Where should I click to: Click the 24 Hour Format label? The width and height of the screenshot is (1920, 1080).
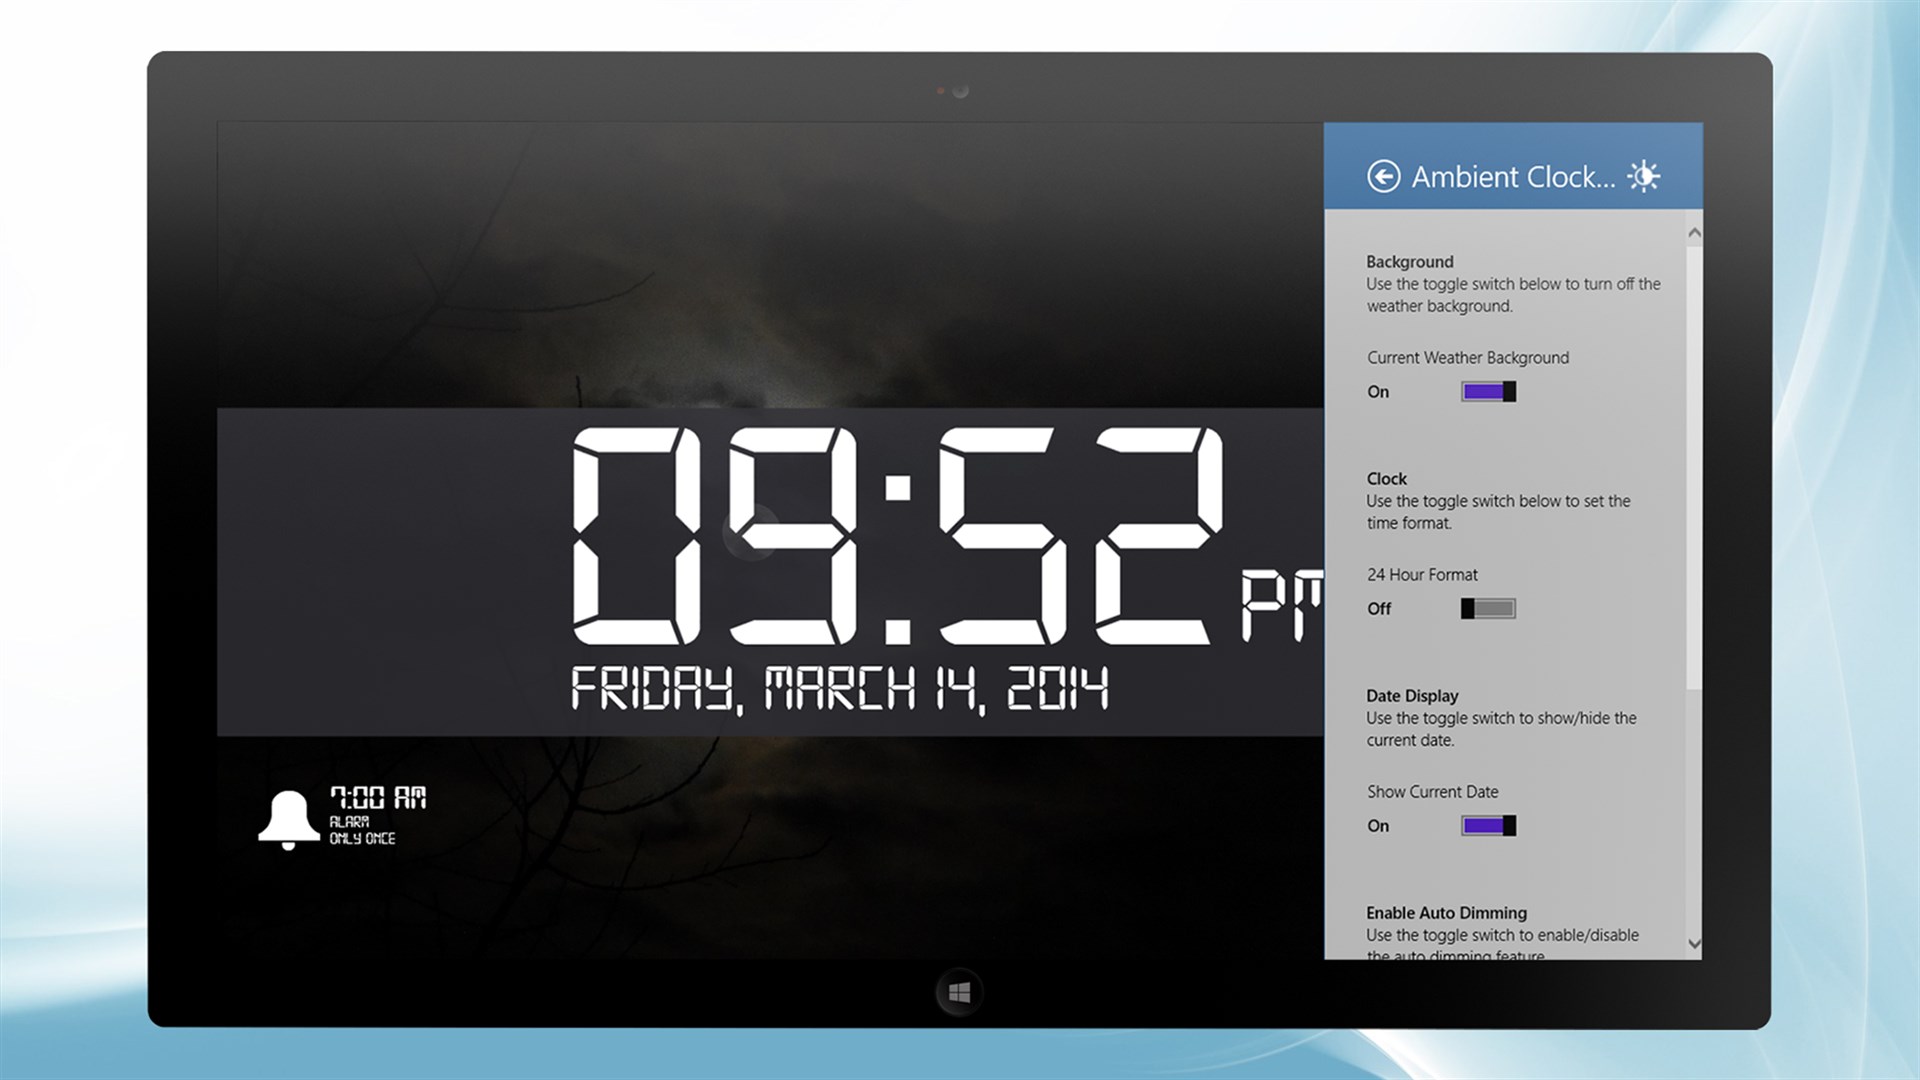(1422, 575)
